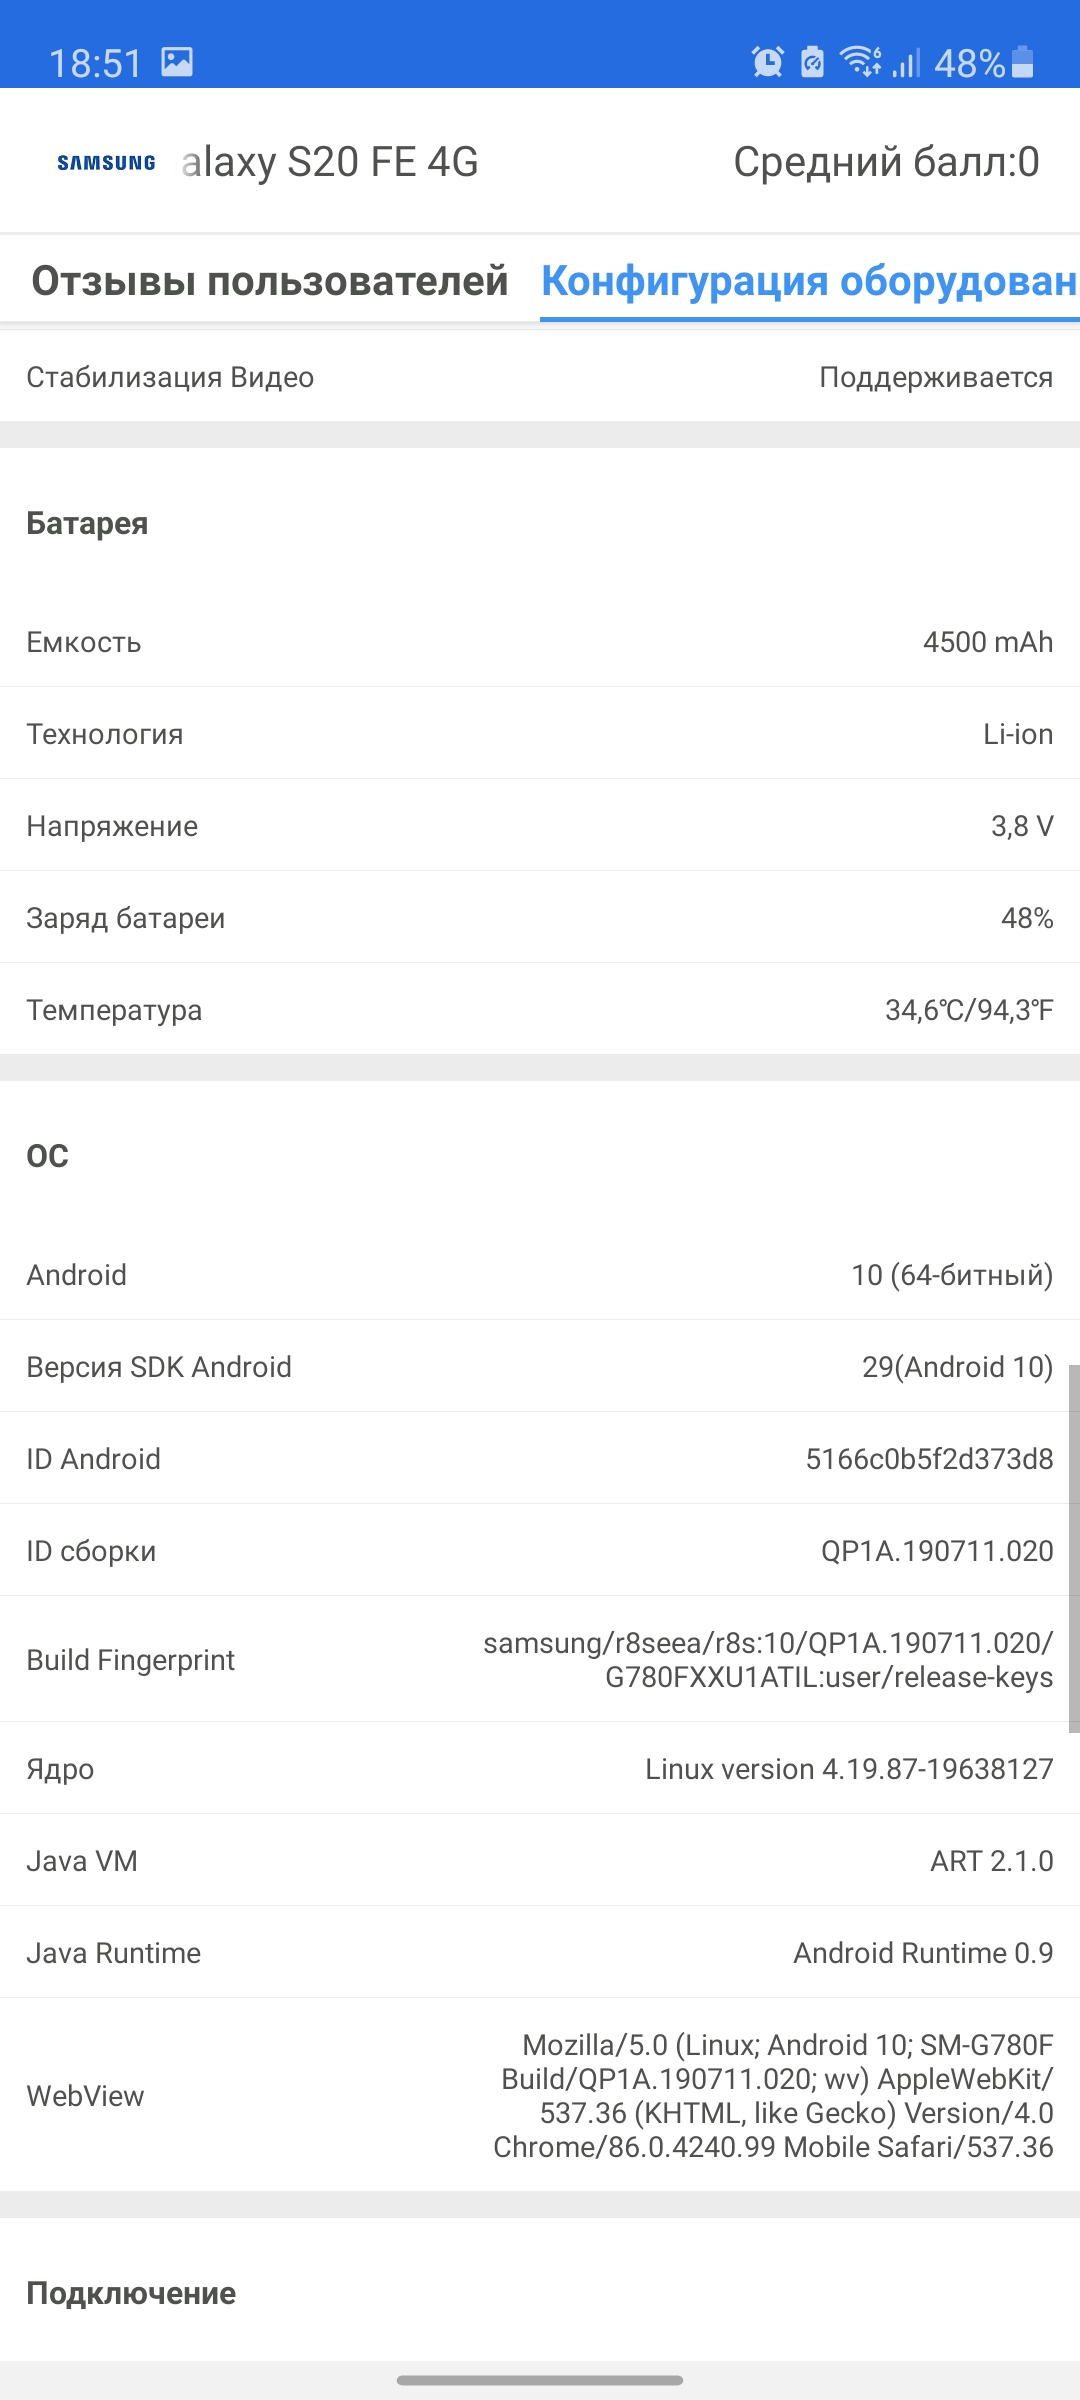Select the Build Fingerprint row

(540, 1660)
